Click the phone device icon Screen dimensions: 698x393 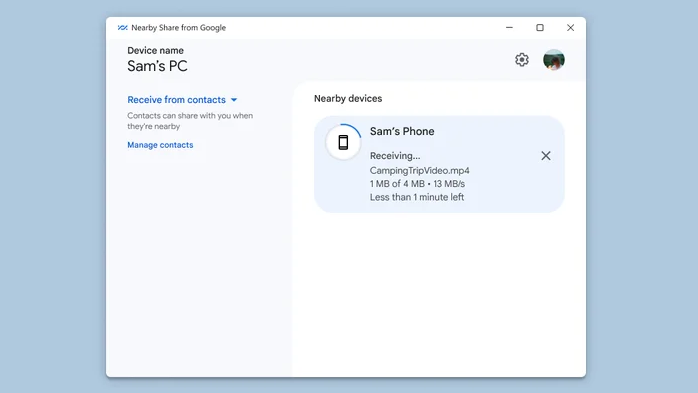343,142
